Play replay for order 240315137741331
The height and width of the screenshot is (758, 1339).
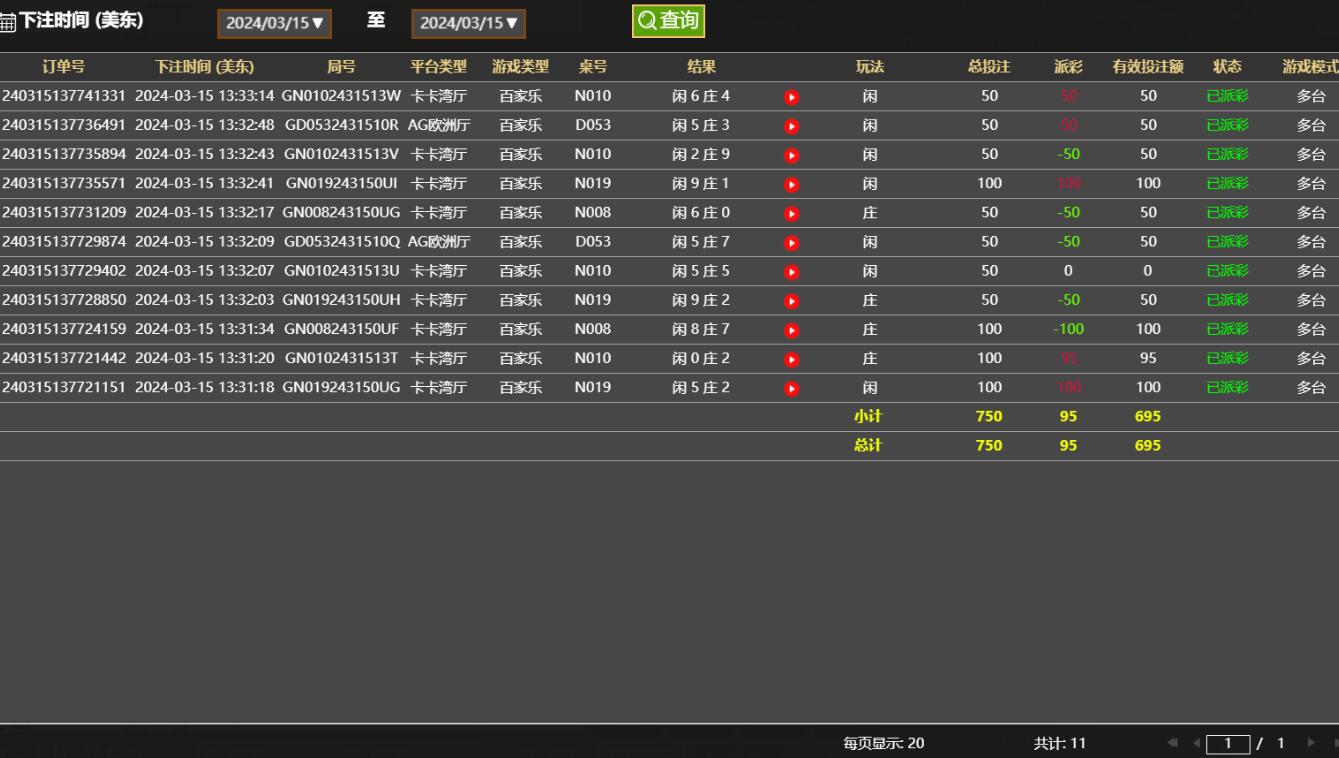tap(791, 97)
